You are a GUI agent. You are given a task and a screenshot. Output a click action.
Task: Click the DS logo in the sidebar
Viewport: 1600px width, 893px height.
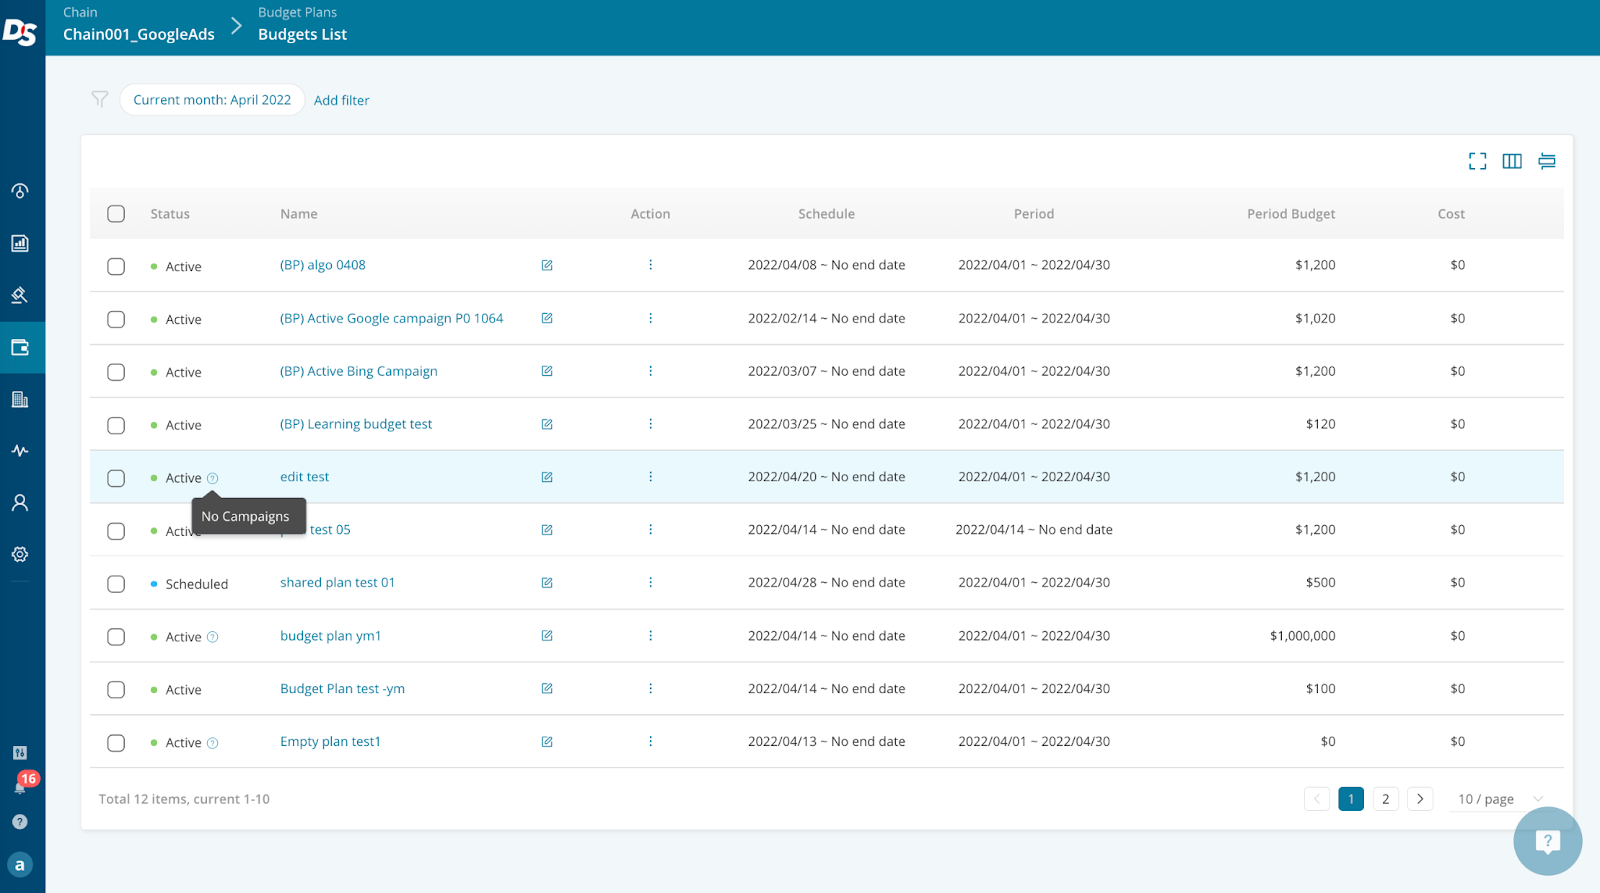click(x=19, y=33)
